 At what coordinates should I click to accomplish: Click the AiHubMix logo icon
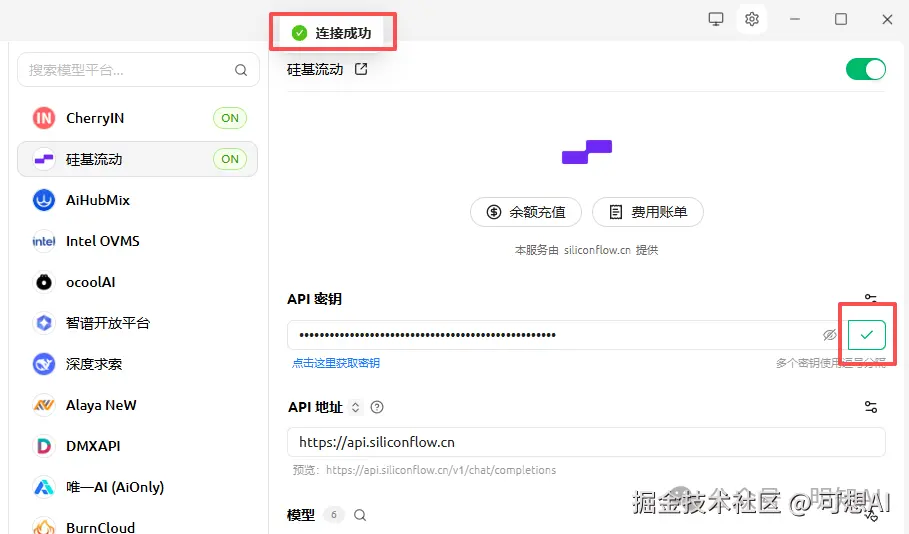tap(43, 200)
